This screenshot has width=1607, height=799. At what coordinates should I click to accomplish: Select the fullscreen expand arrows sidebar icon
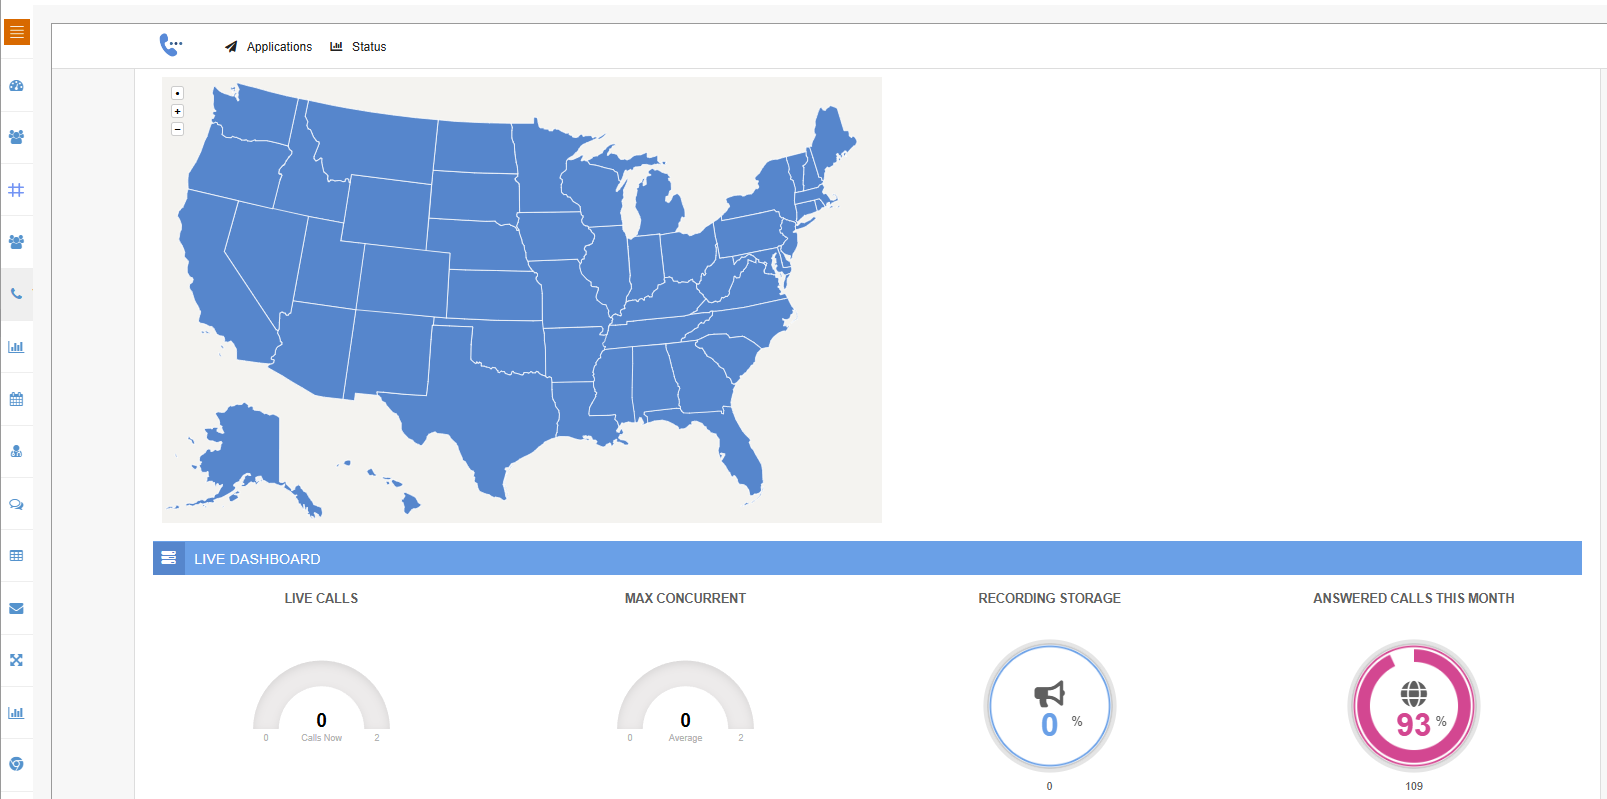16,660
